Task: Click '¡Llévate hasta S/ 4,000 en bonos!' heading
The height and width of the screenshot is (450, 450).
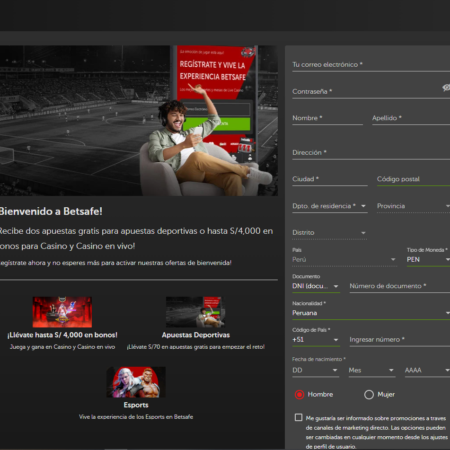Action: pos(62,335)
